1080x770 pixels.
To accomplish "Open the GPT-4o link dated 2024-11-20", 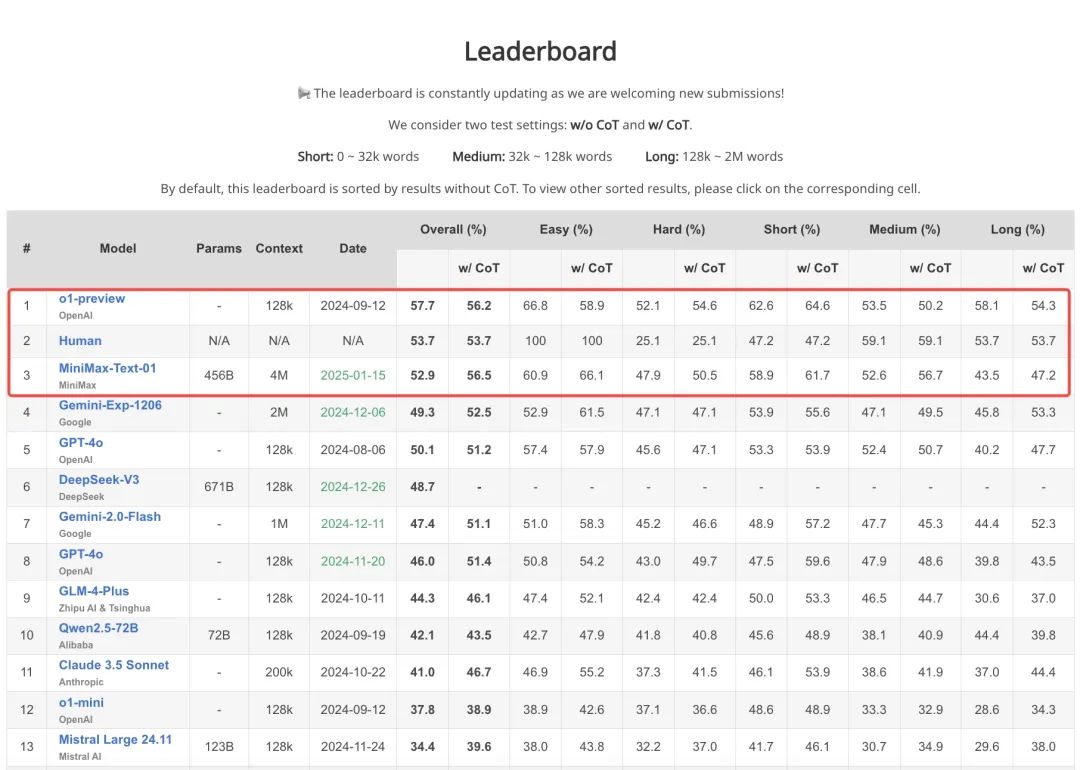I will [81, 554].
